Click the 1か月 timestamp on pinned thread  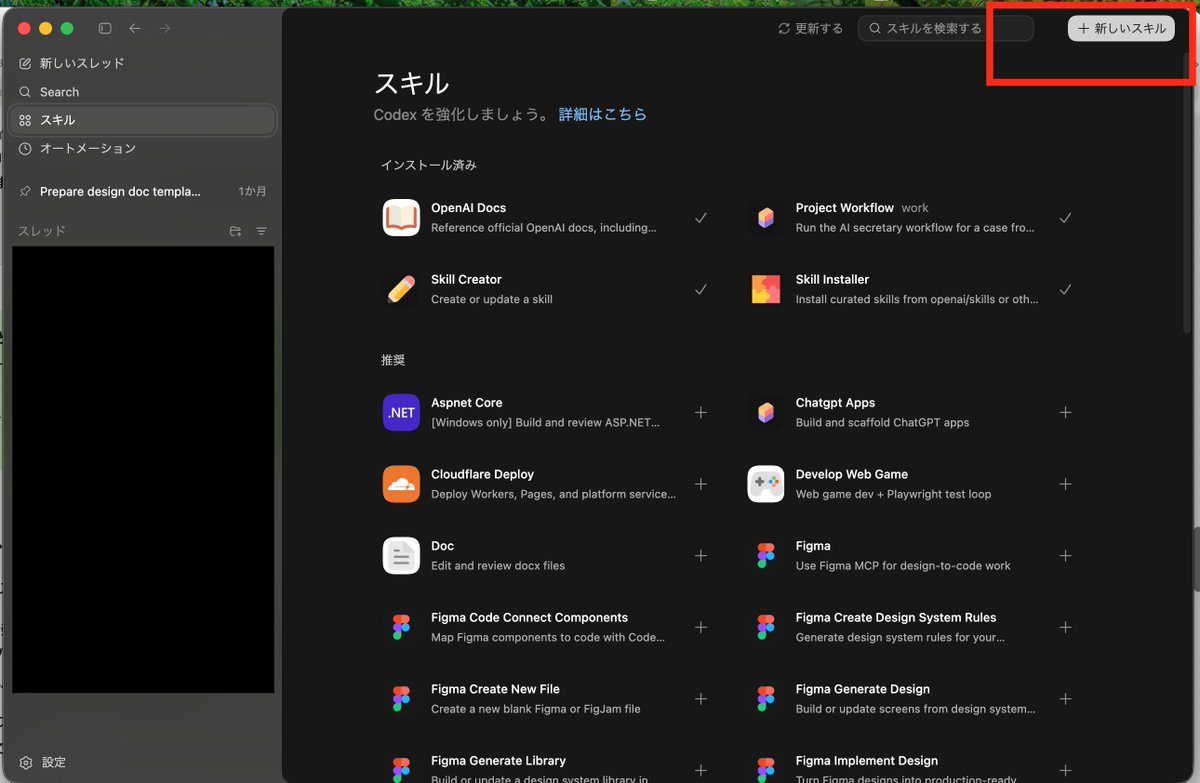(x=252, y=191)
